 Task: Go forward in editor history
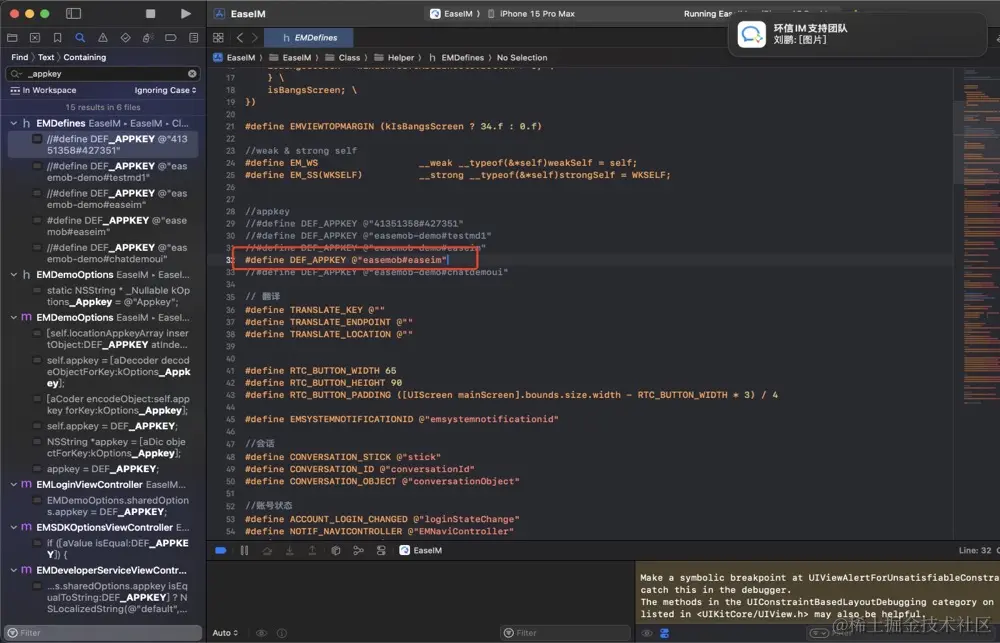tap(254, 38)
